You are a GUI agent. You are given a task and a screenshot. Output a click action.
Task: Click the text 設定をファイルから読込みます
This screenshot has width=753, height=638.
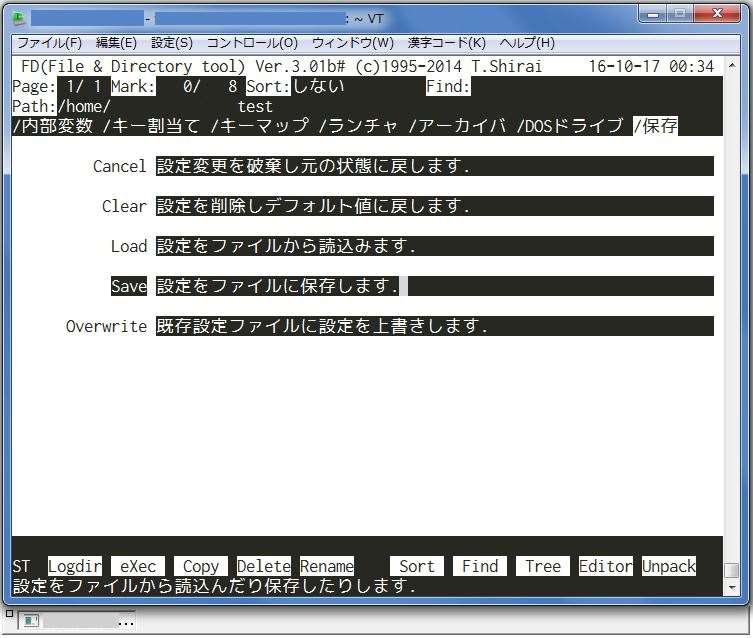click(x=286, y=246)
